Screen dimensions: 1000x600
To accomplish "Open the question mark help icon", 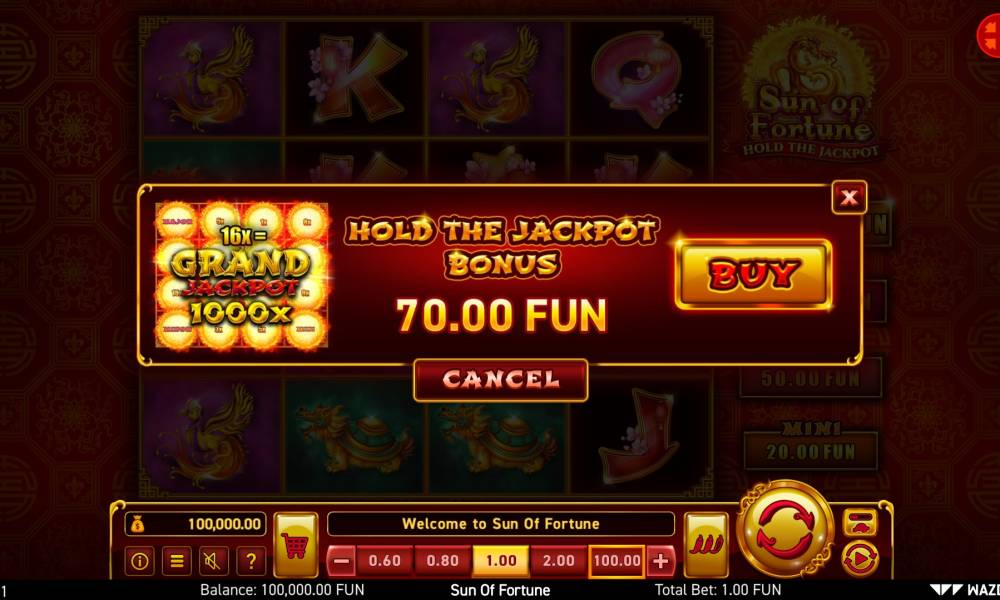I will click(251, 561).
